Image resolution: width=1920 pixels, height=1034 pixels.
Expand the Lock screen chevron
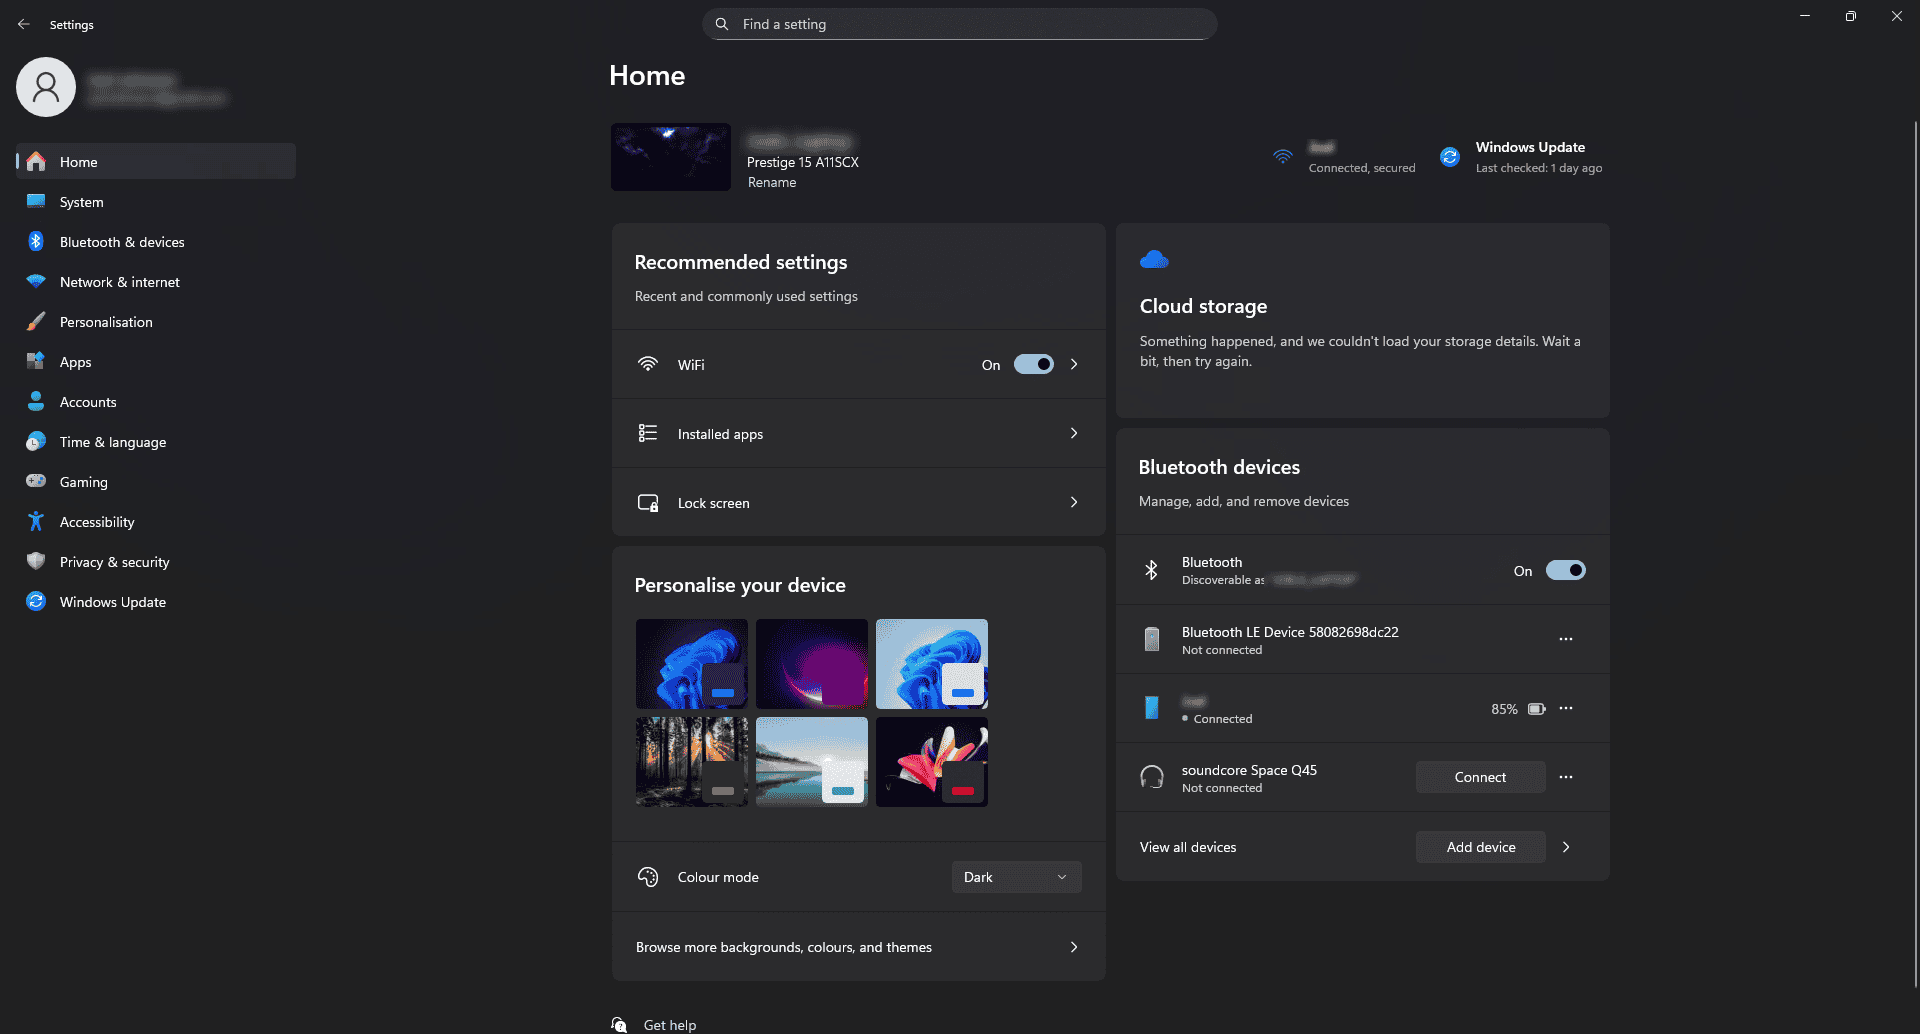click(x=1074, y=502)
